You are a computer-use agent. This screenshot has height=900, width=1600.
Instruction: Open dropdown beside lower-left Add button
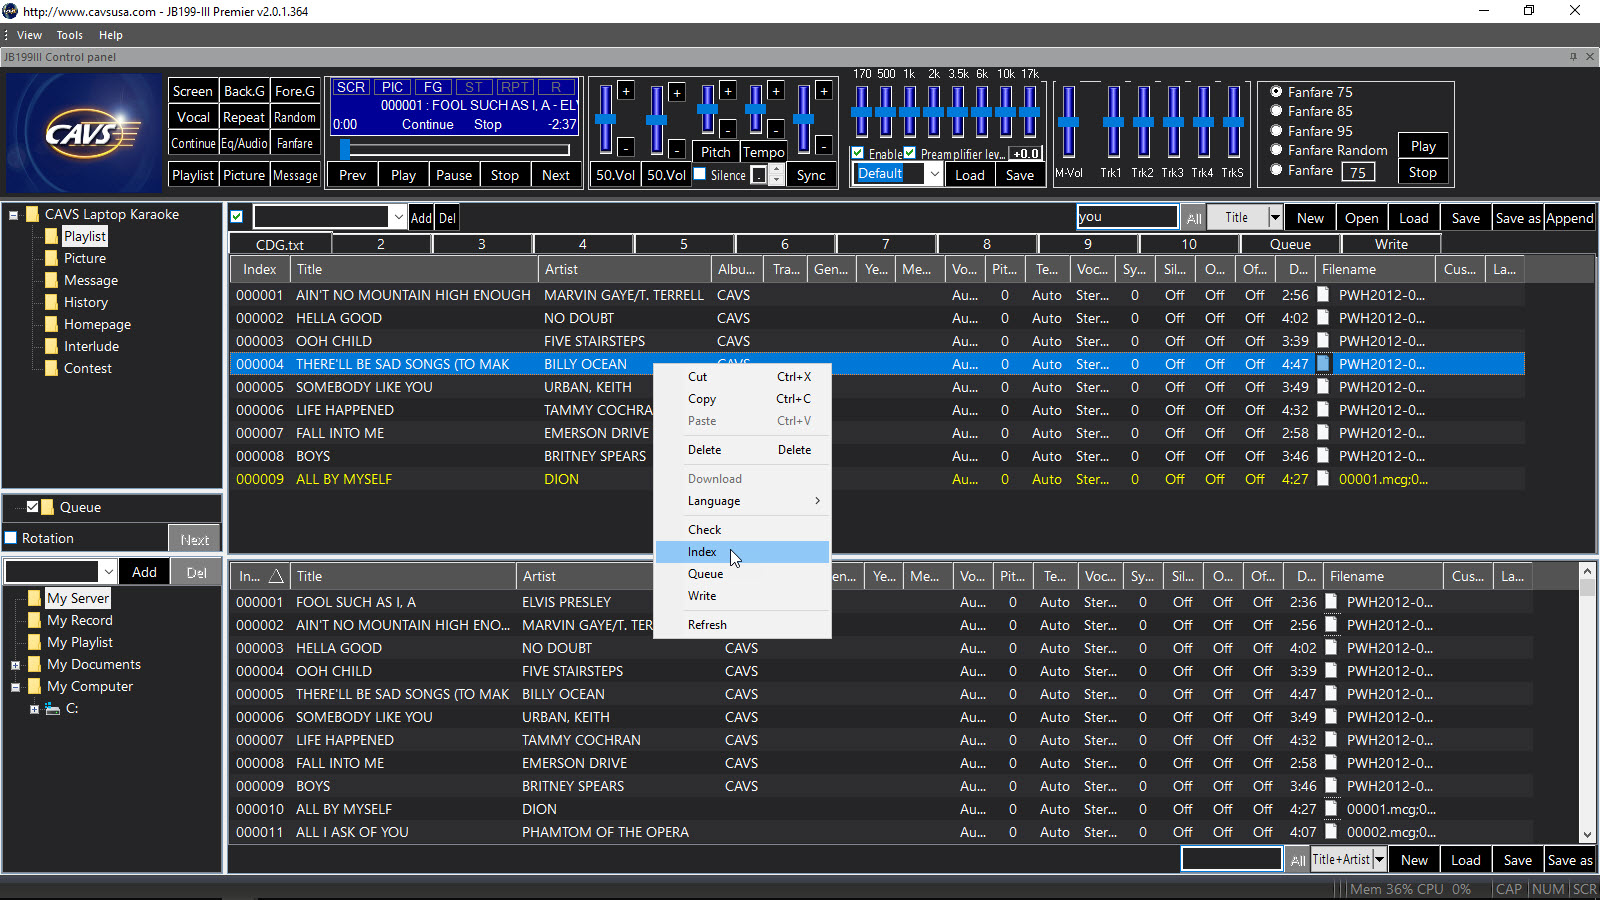(x=108, y=572)
